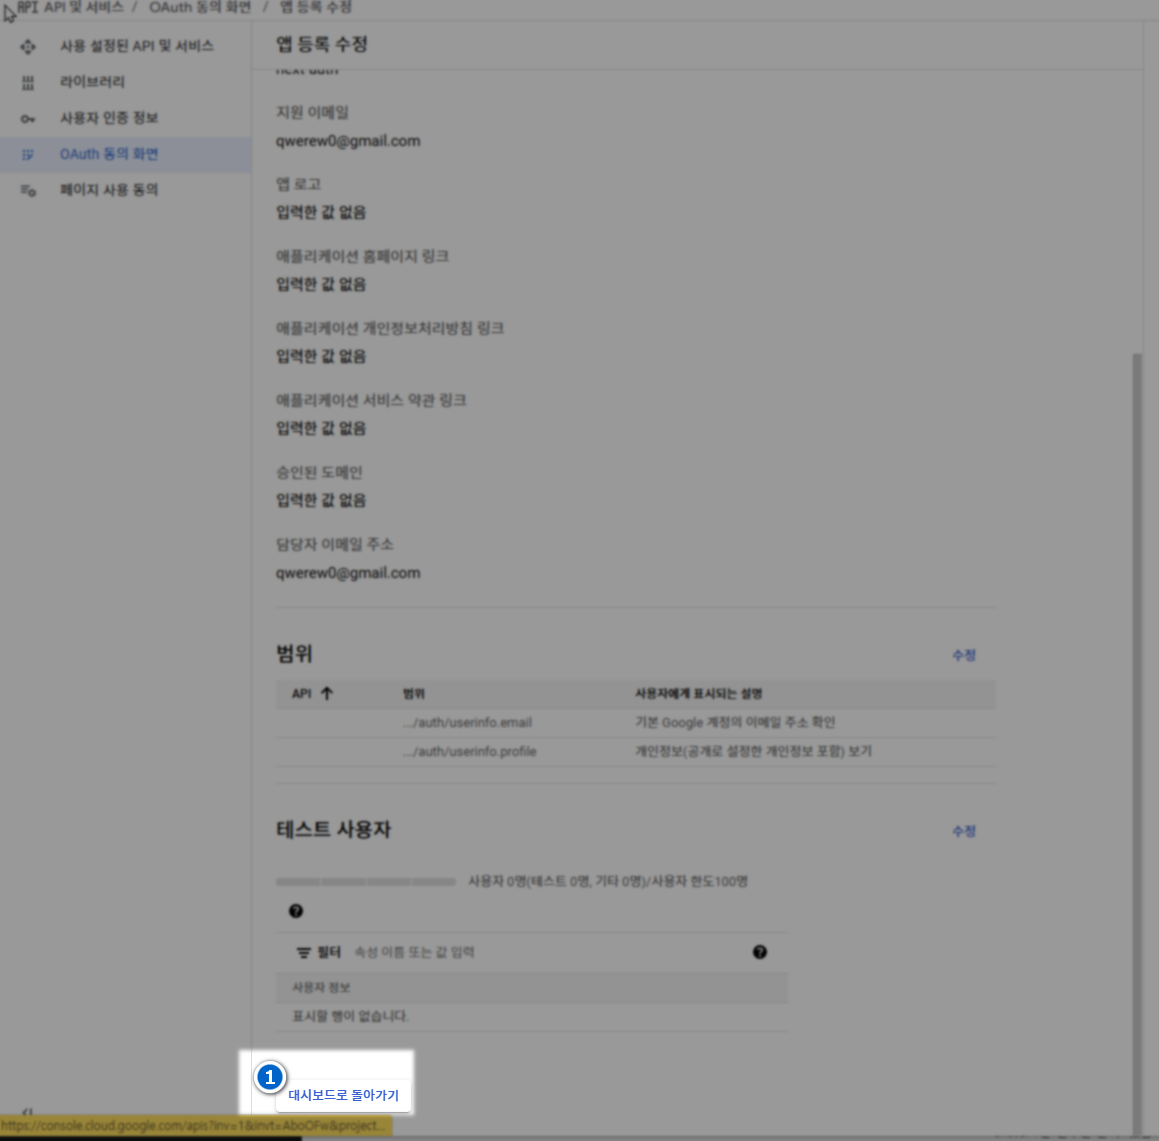Click the 사용 설정된 API 및 서비스 sidebar icon
The image size is (1159, 1141).
pyautogui.click(x=28, y=46)
